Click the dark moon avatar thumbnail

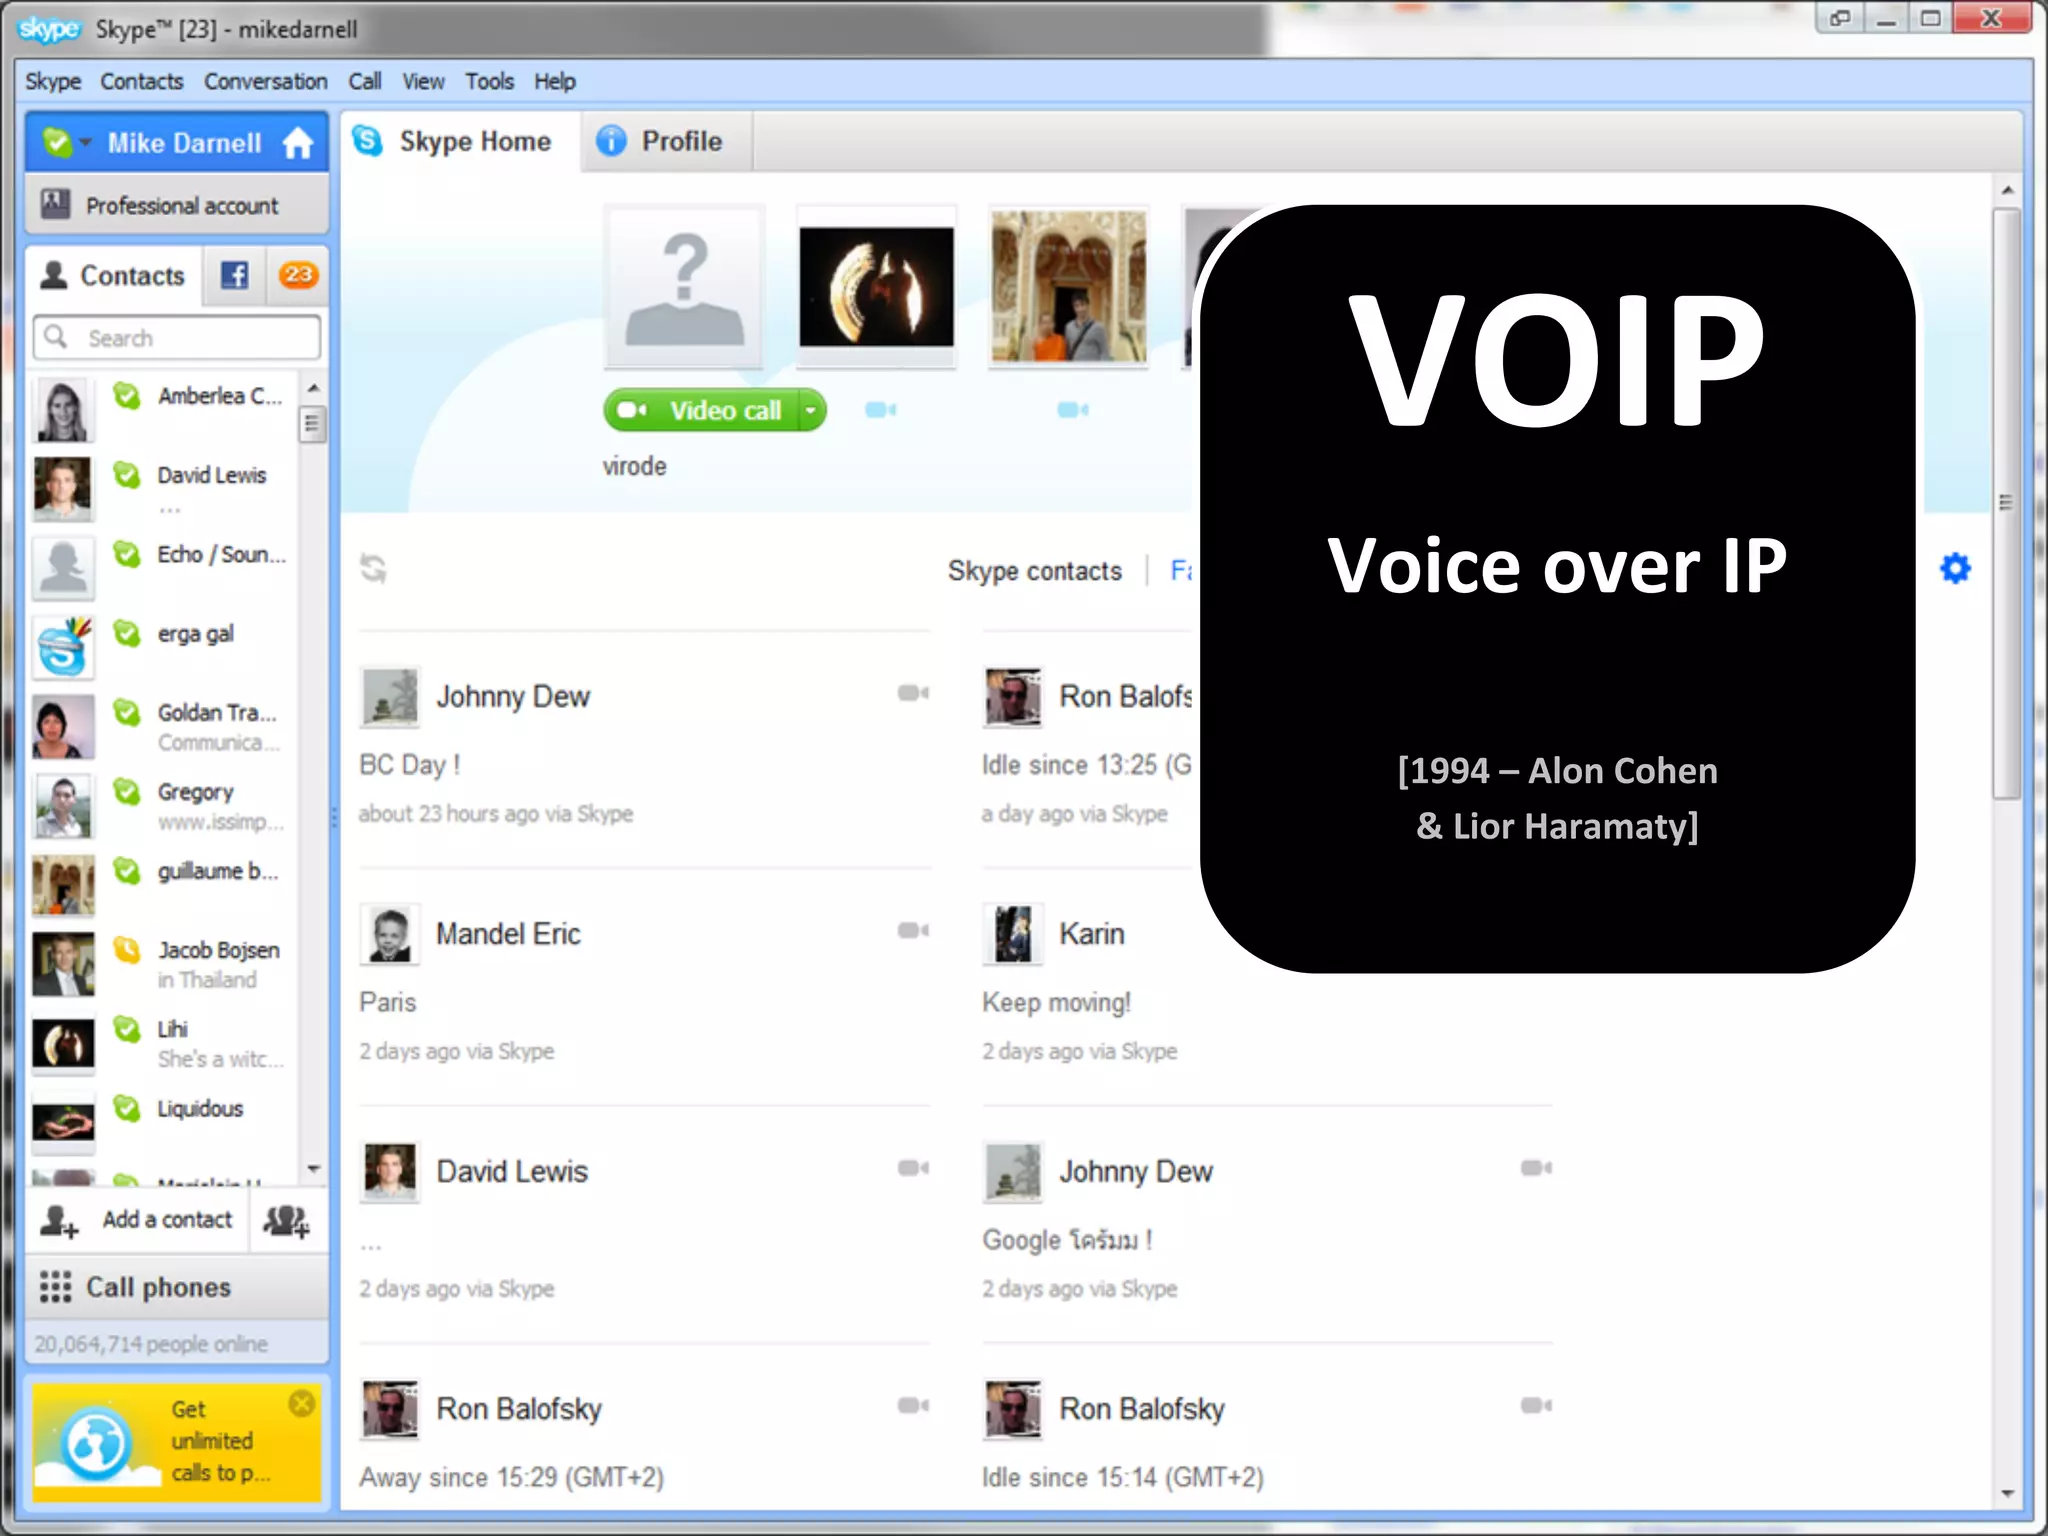tap(876, 287)
